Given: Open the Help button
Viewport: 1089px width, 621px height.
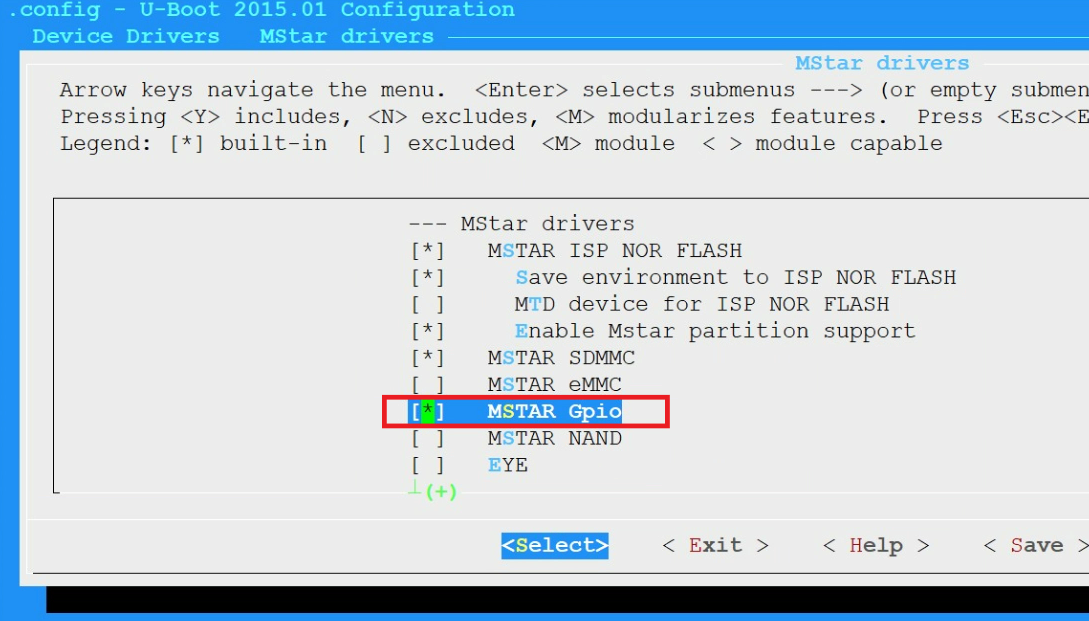Looking at the screenshot, I should click(x=875, y=546).
